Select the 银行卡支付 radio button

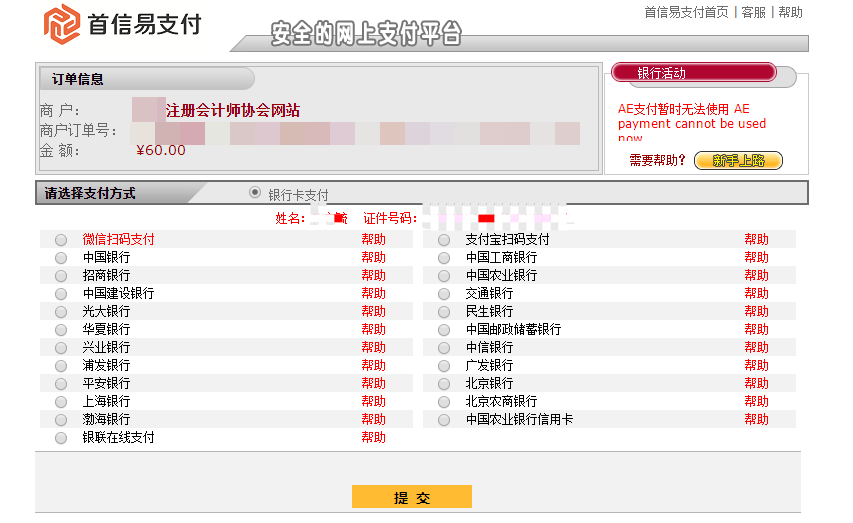[255, 192]
